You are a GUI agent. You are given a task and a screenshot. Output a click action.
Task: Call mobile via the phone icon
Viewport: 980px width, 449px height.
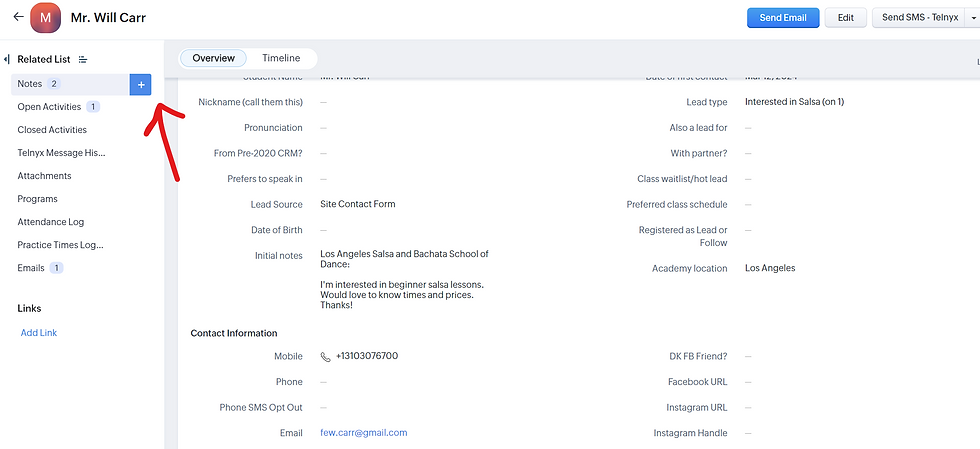[x=325, y=357]
